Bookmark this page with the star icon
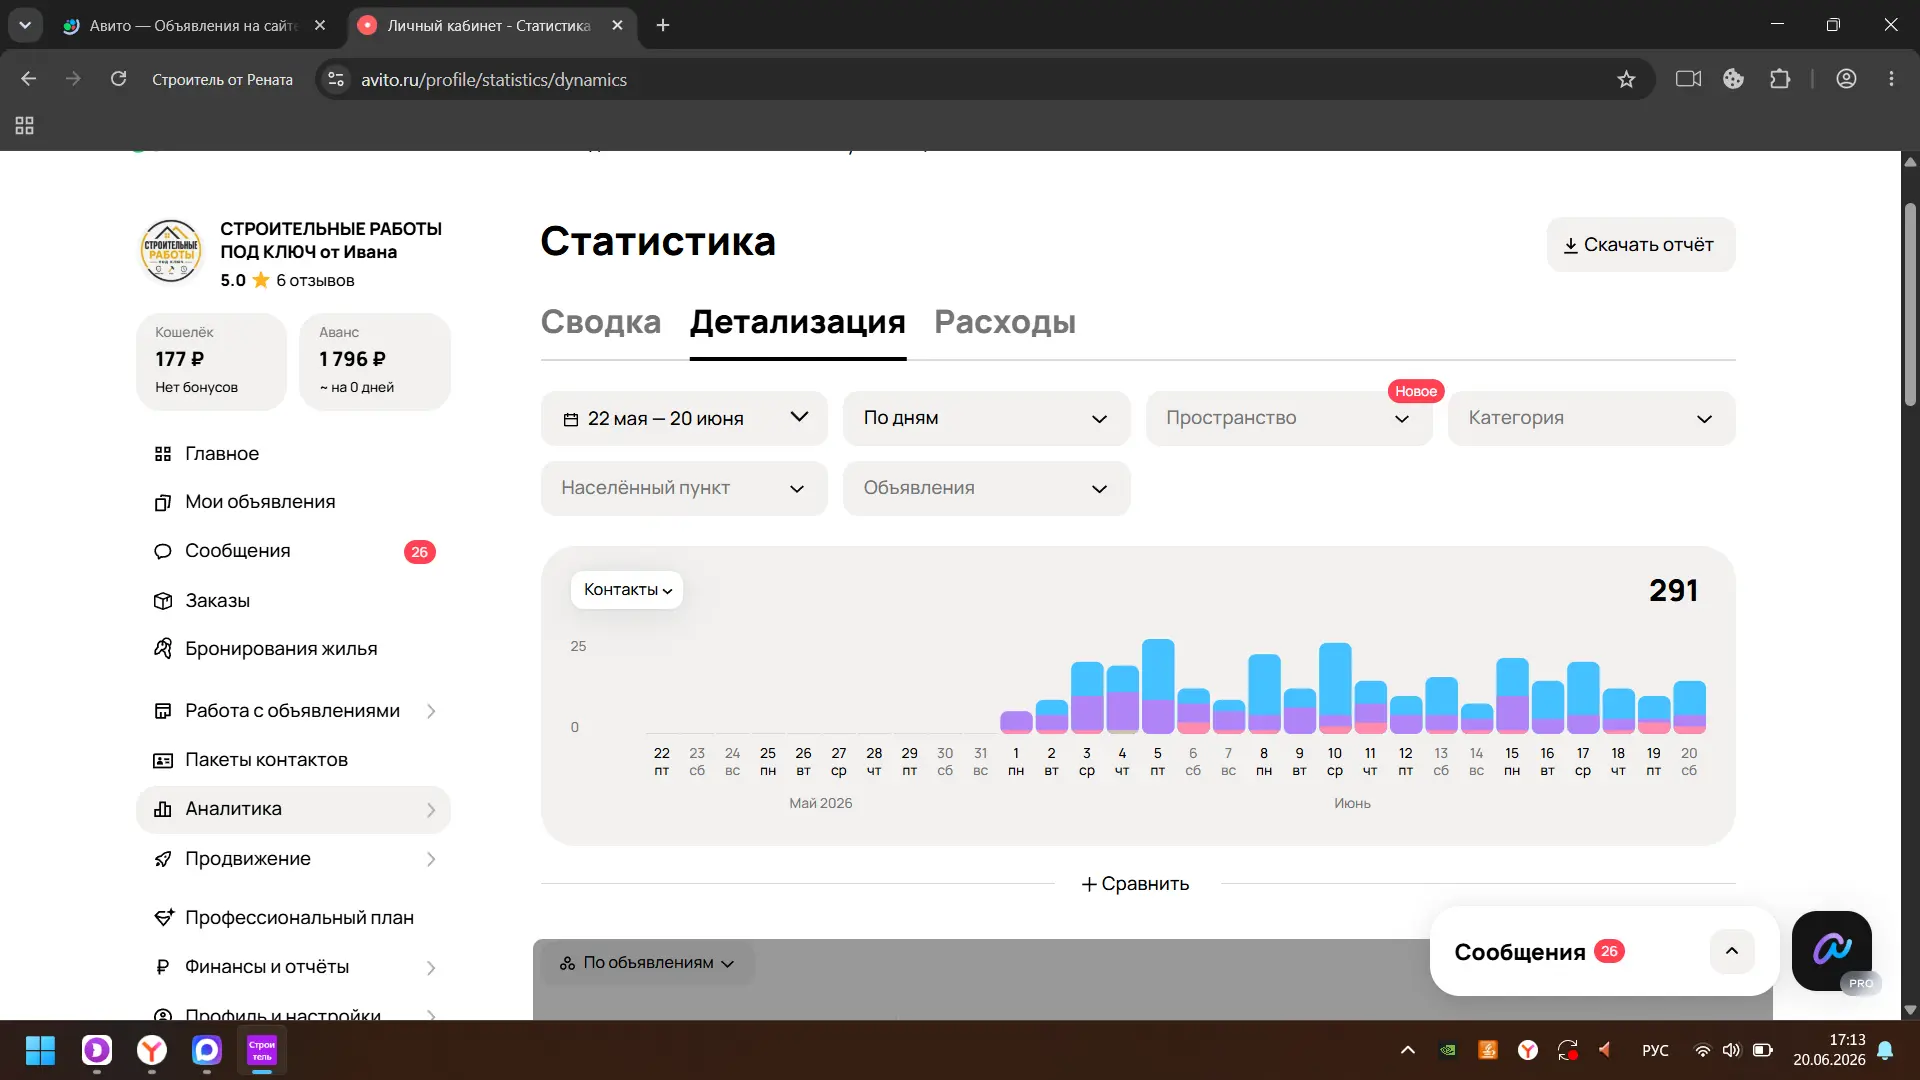This screenshot has height=1080, width=1920. click(x=1626, y=79)
